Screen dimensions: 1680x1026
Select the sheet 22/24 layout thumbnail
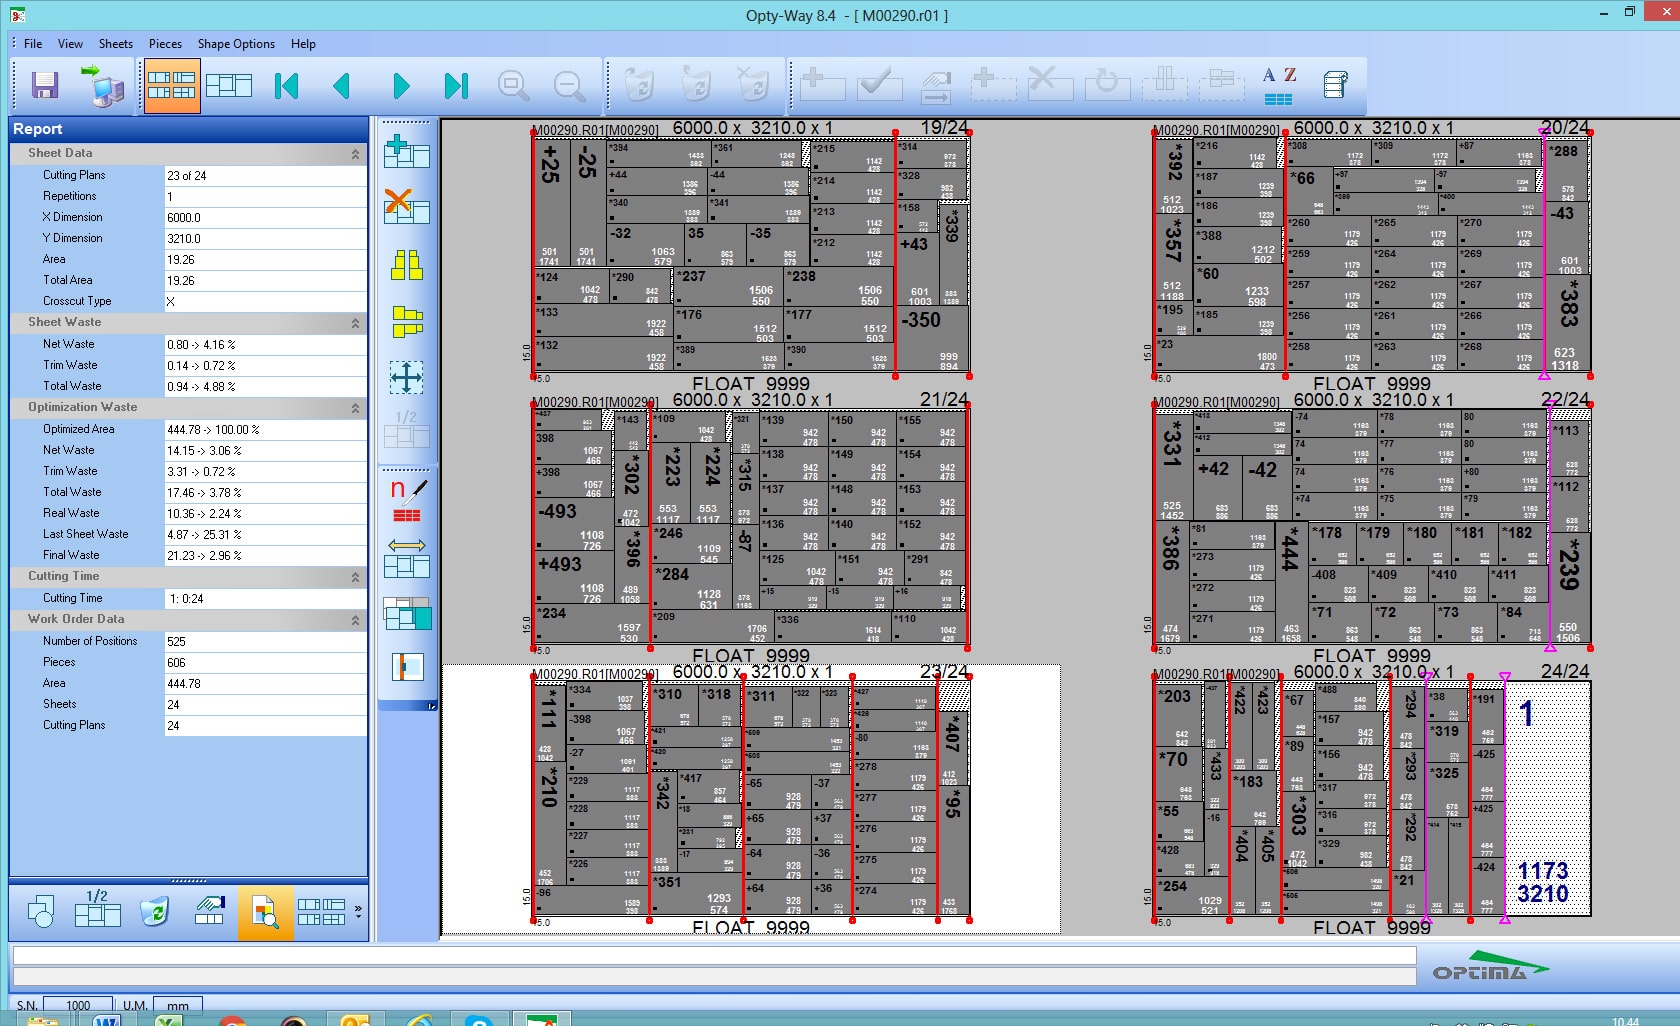tap(1371, 525)
